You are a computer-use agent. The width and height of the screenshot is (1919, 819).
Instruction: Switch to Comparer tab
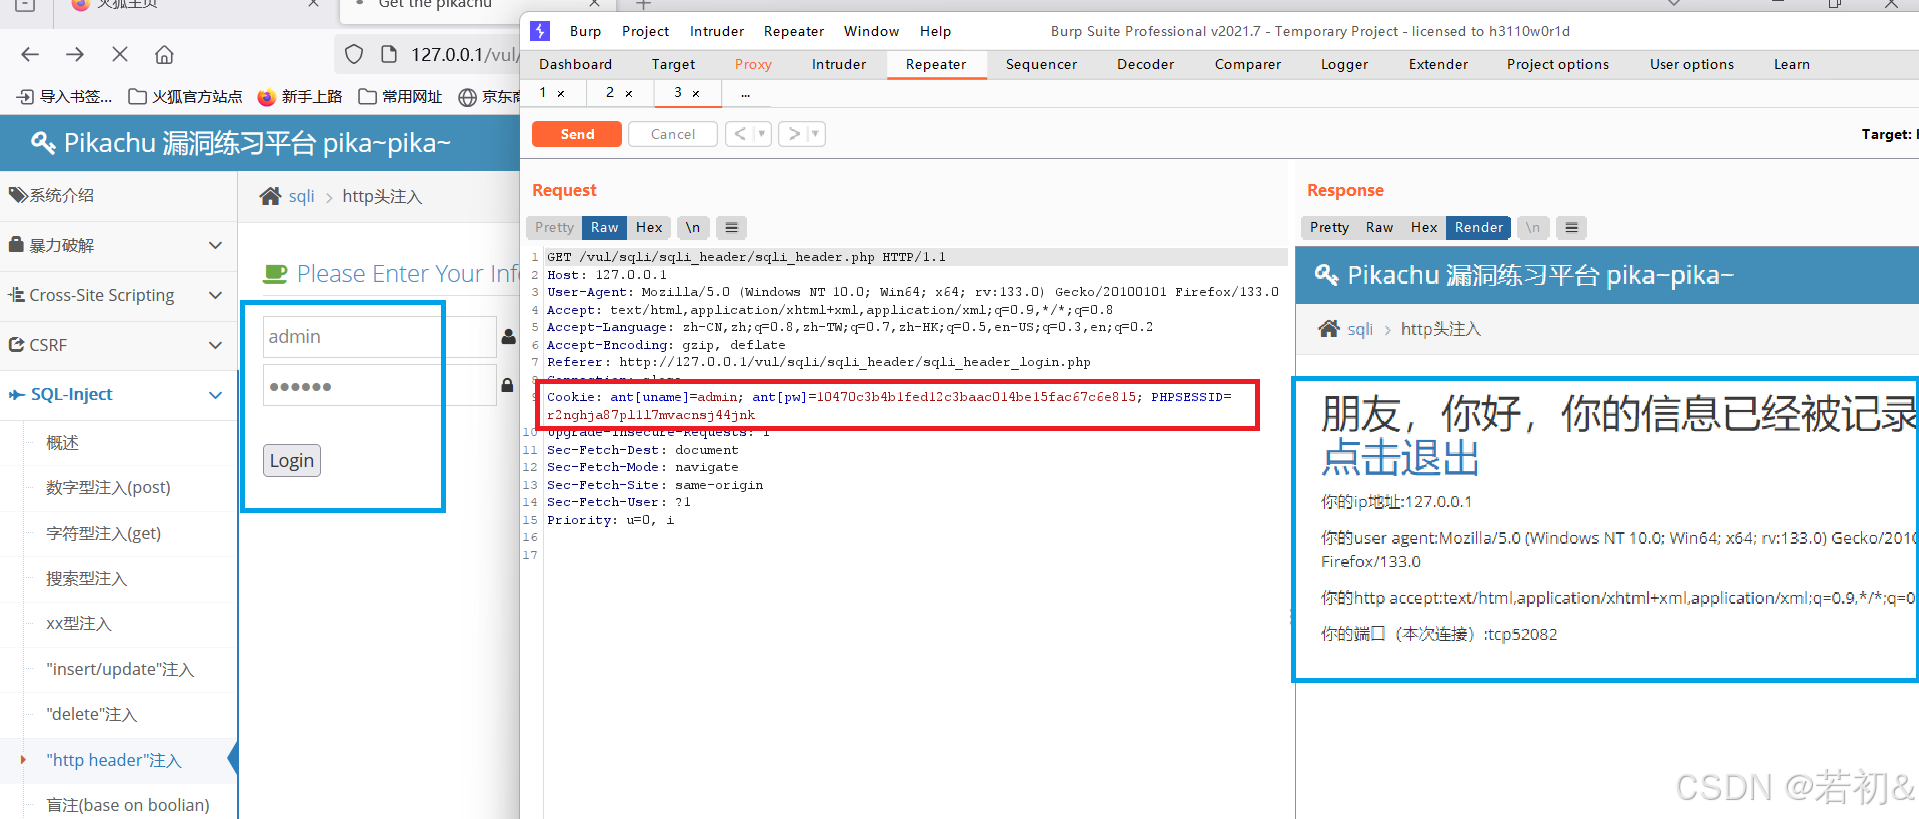(1247, 64)
